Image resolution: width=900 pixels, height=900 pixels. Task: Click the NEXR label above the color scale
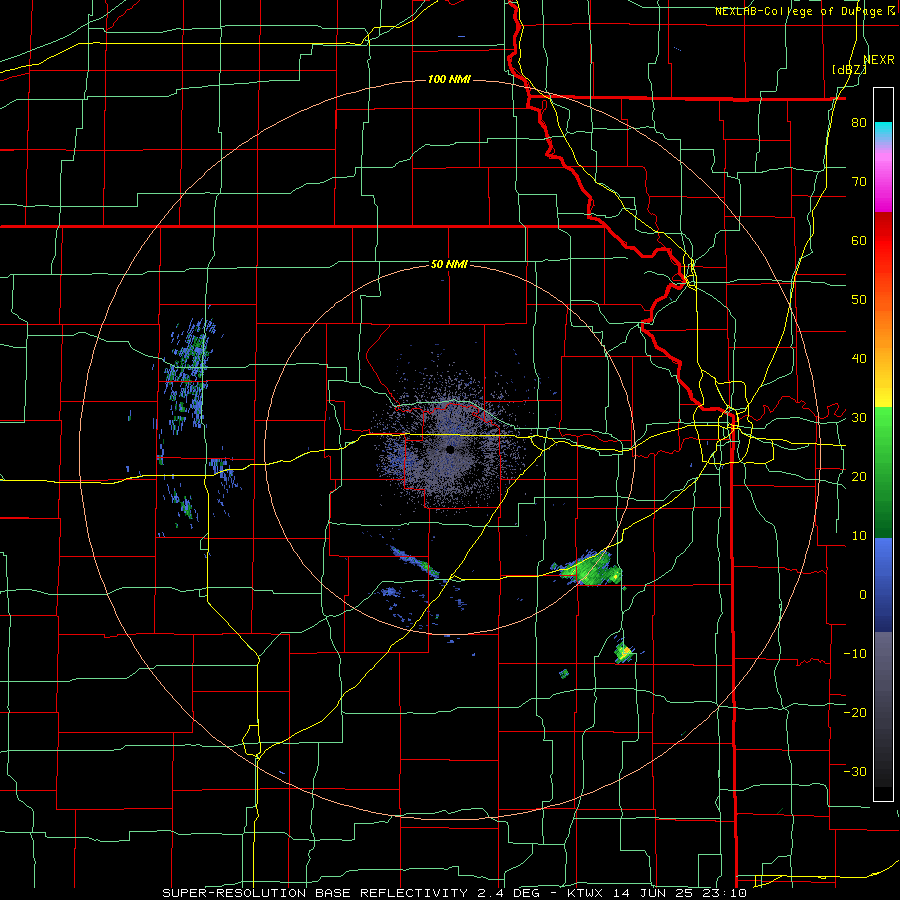coord(879,60)
